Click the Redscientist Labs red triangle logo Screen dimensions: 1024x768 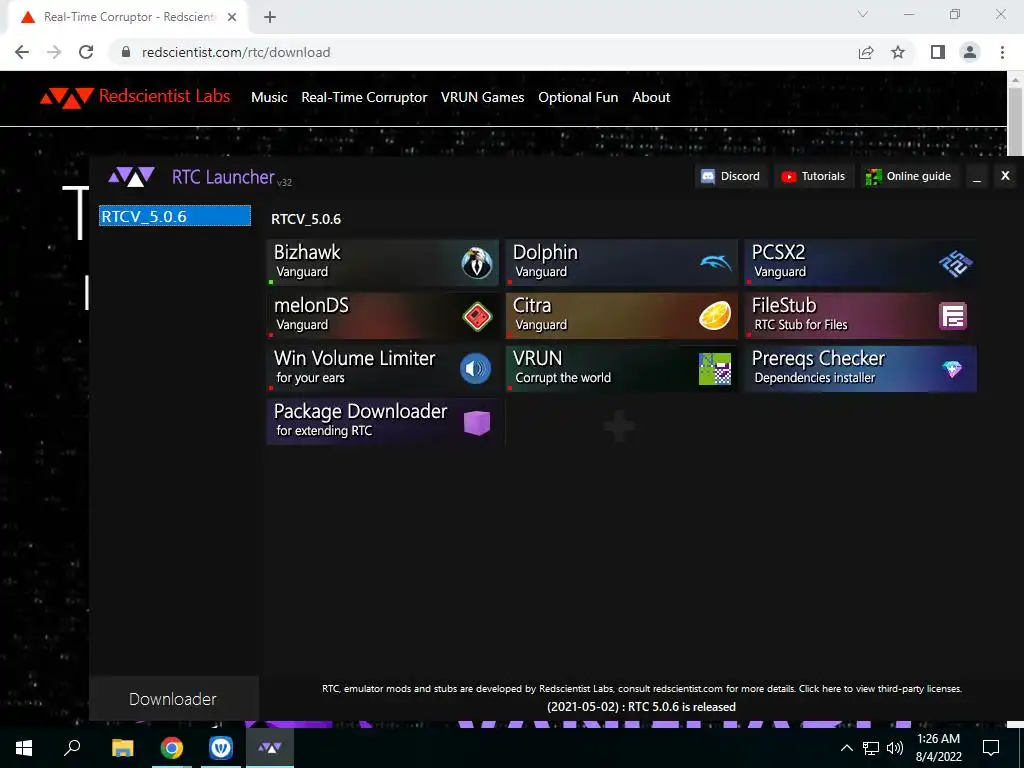pos(66,97)
